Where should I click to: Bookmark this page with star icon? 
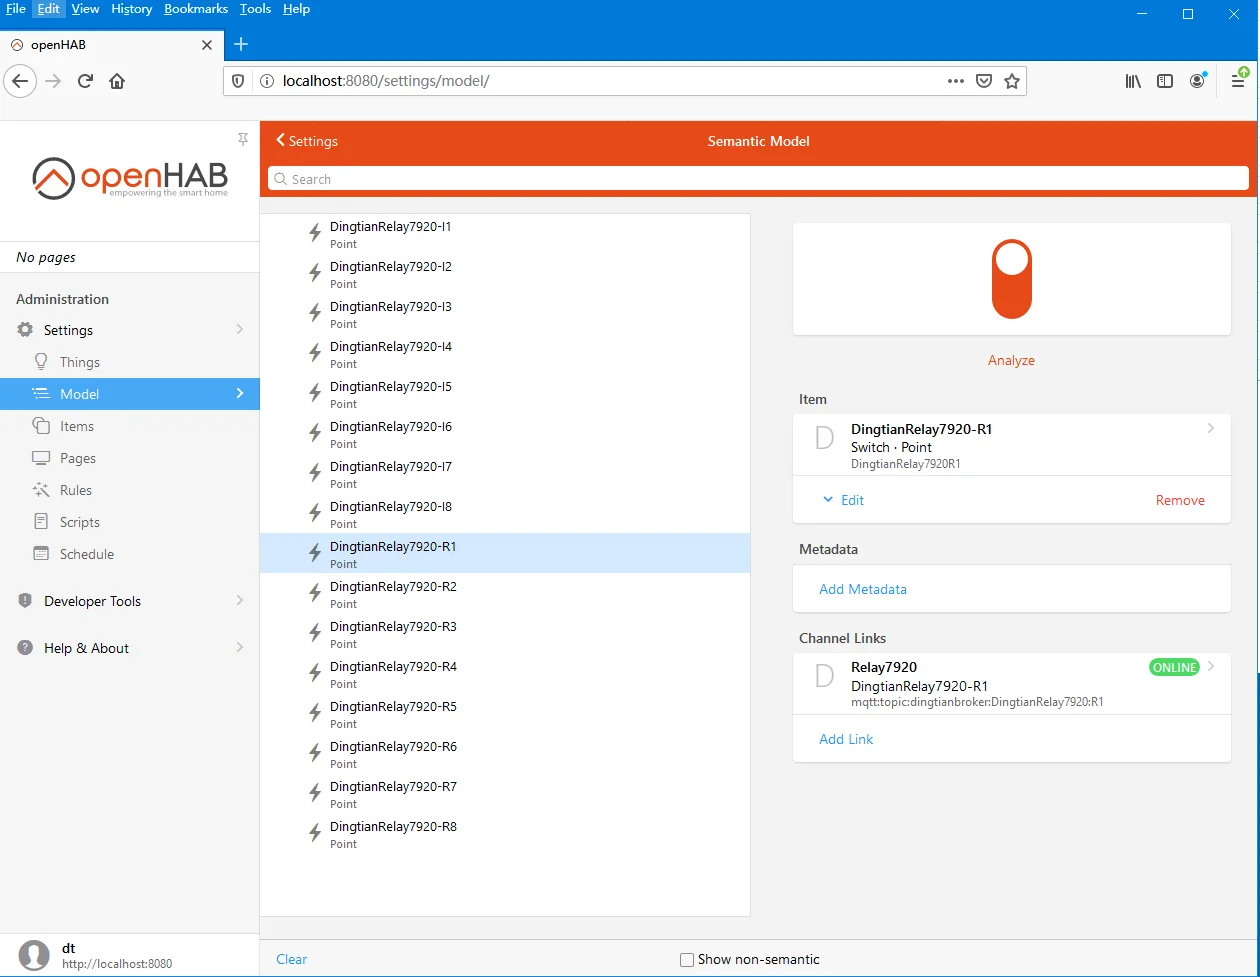pyautogui.click(x=1012, y=81)
